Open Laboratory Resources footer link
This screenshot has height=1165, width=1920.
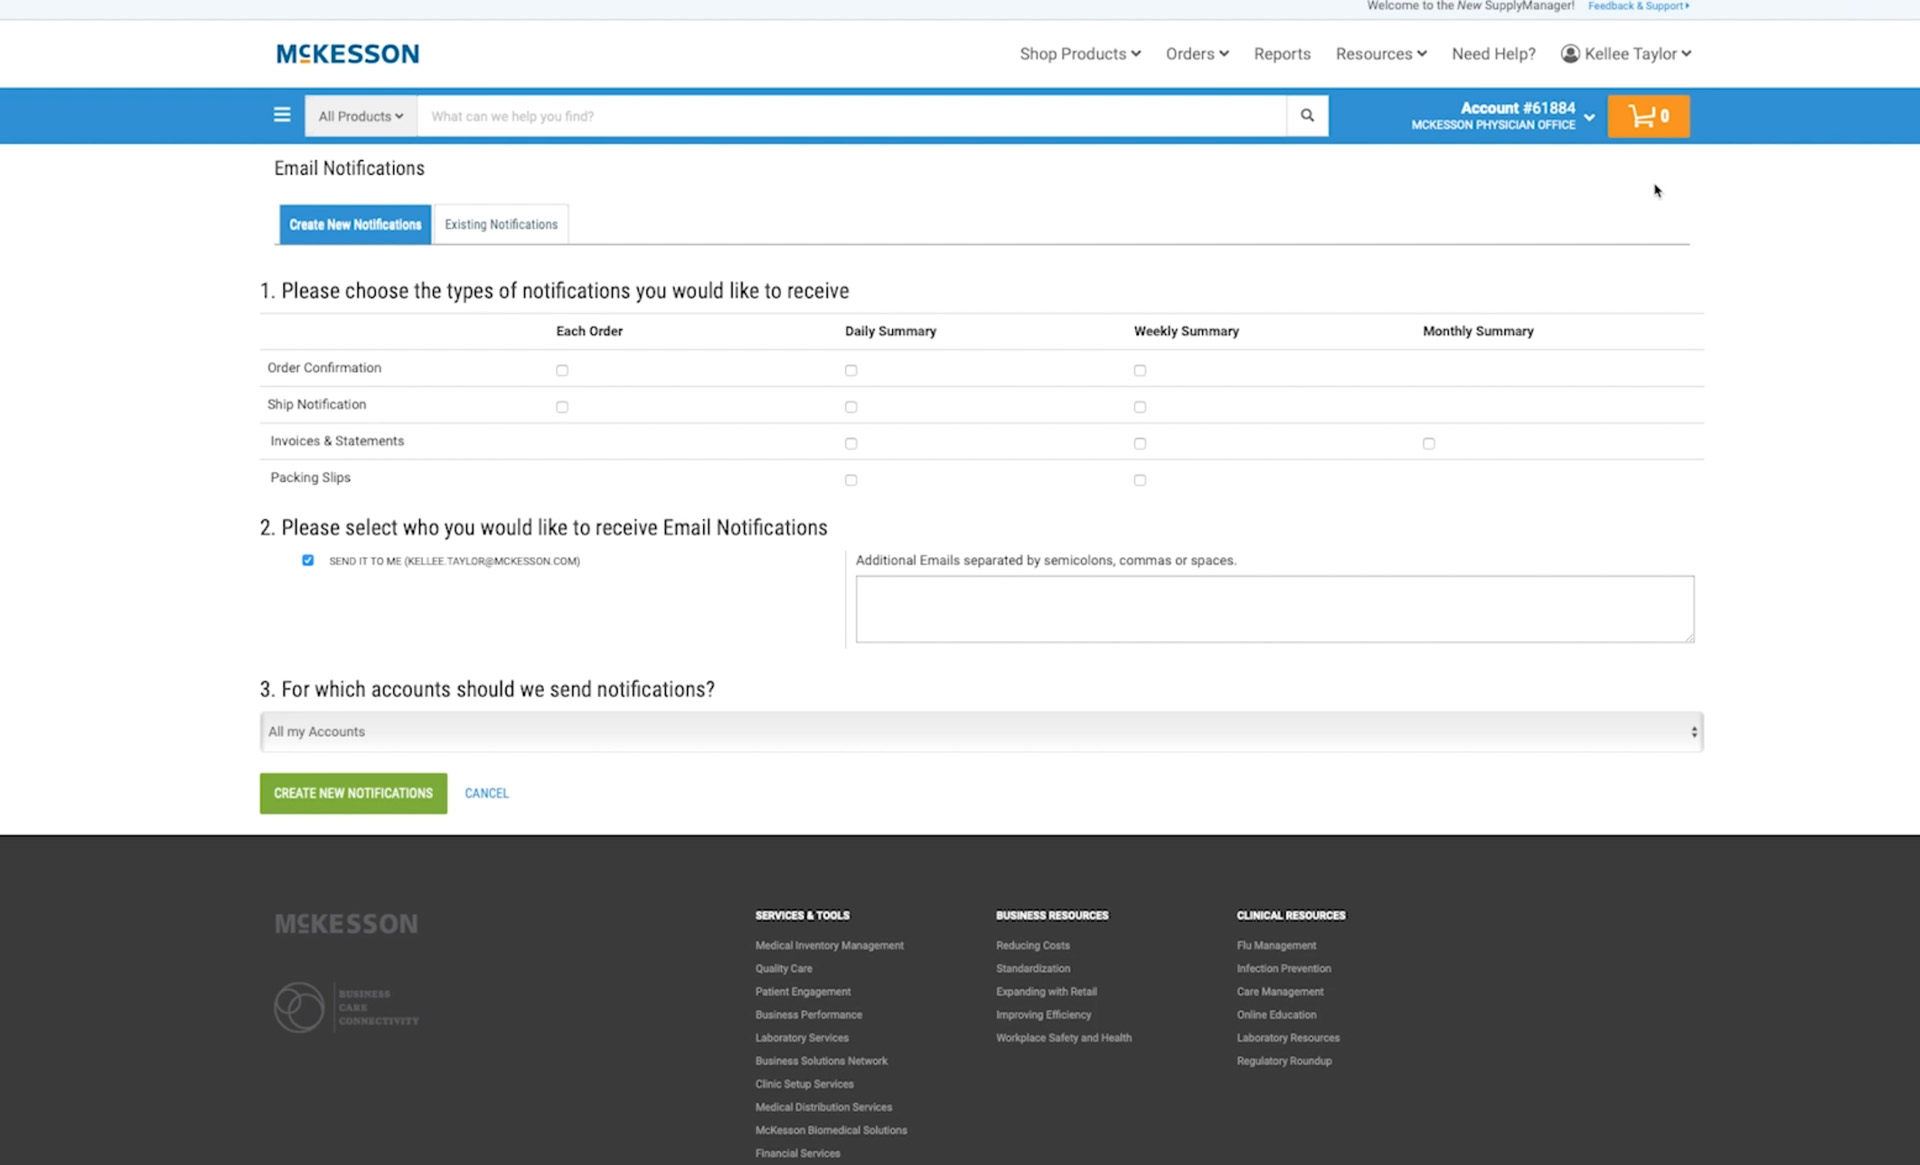coord(1287,1037)
